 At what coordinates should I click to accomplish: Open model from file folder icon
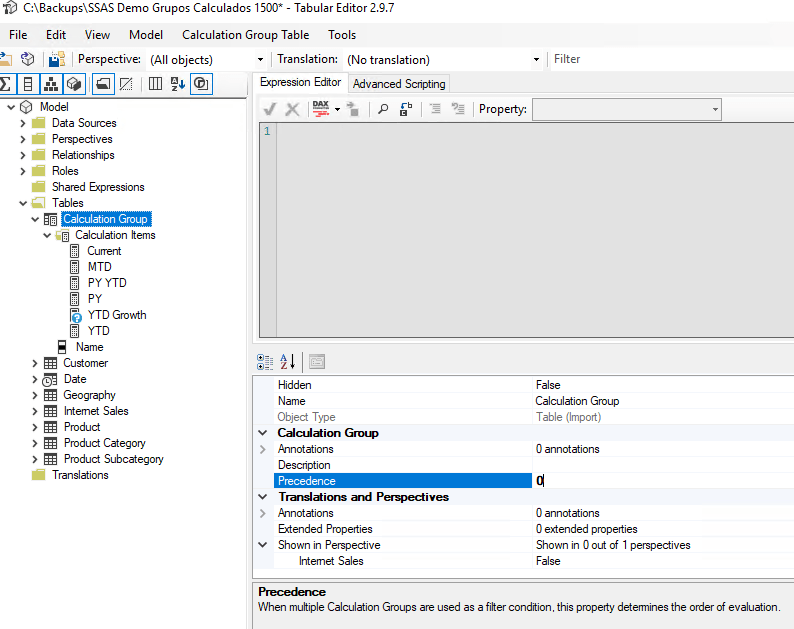pos(5,59)
